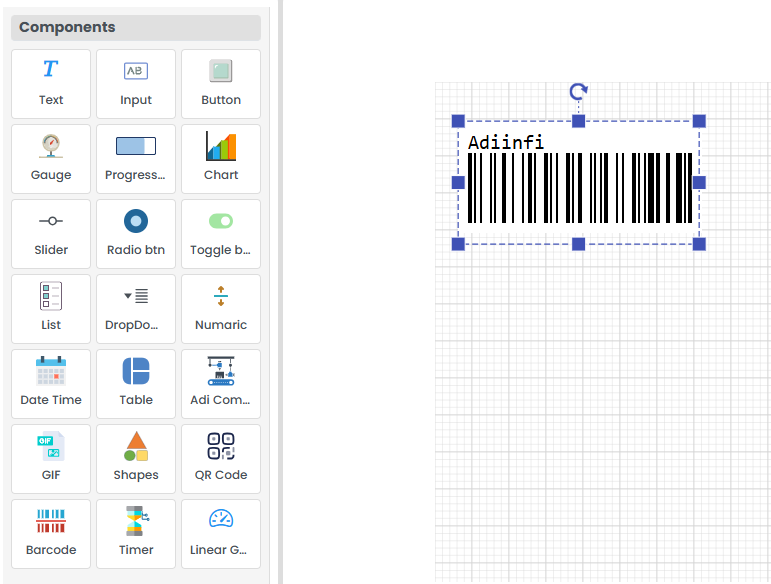
Task: Select the Shapes component
Action: (136, 459)
